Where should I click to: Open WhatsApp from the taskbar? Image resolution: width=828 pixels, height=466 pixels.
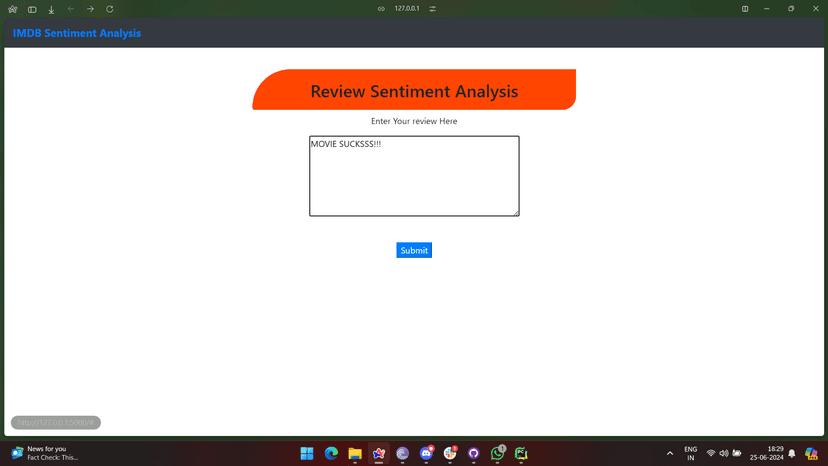[x=497, y=453]
